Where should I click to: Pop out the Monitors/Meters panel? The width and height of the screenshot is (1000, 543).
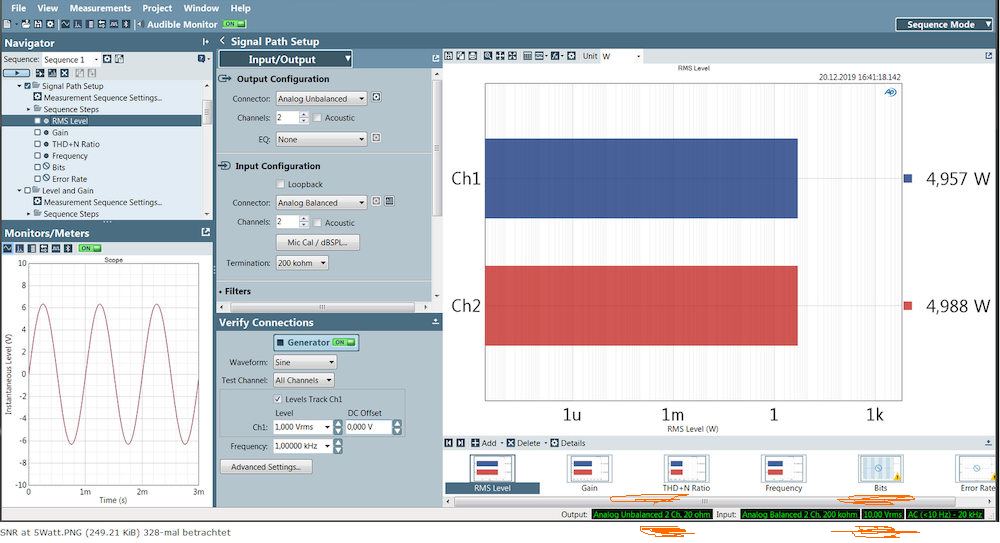tap(206, 232)
